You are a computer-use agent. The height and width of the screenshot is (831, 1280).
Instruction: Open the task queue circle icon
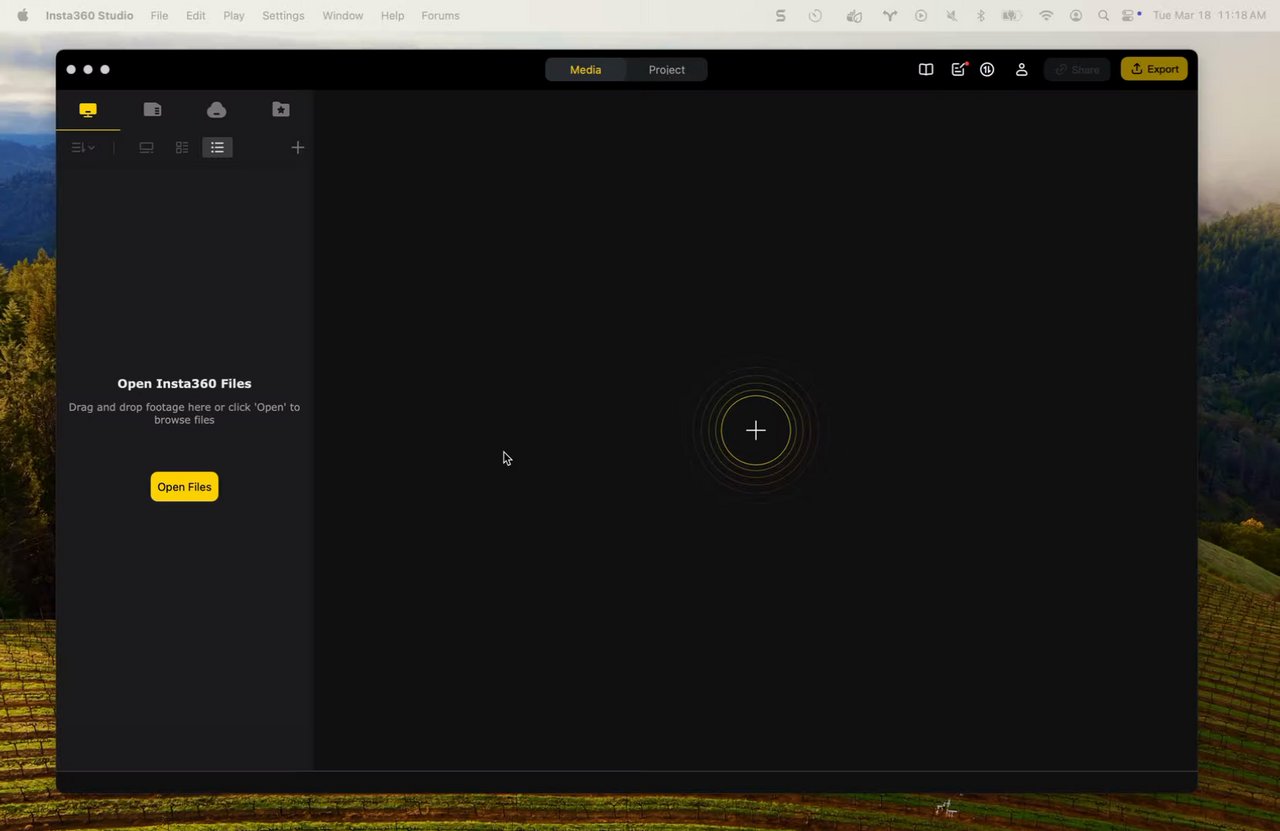point(987,70)
